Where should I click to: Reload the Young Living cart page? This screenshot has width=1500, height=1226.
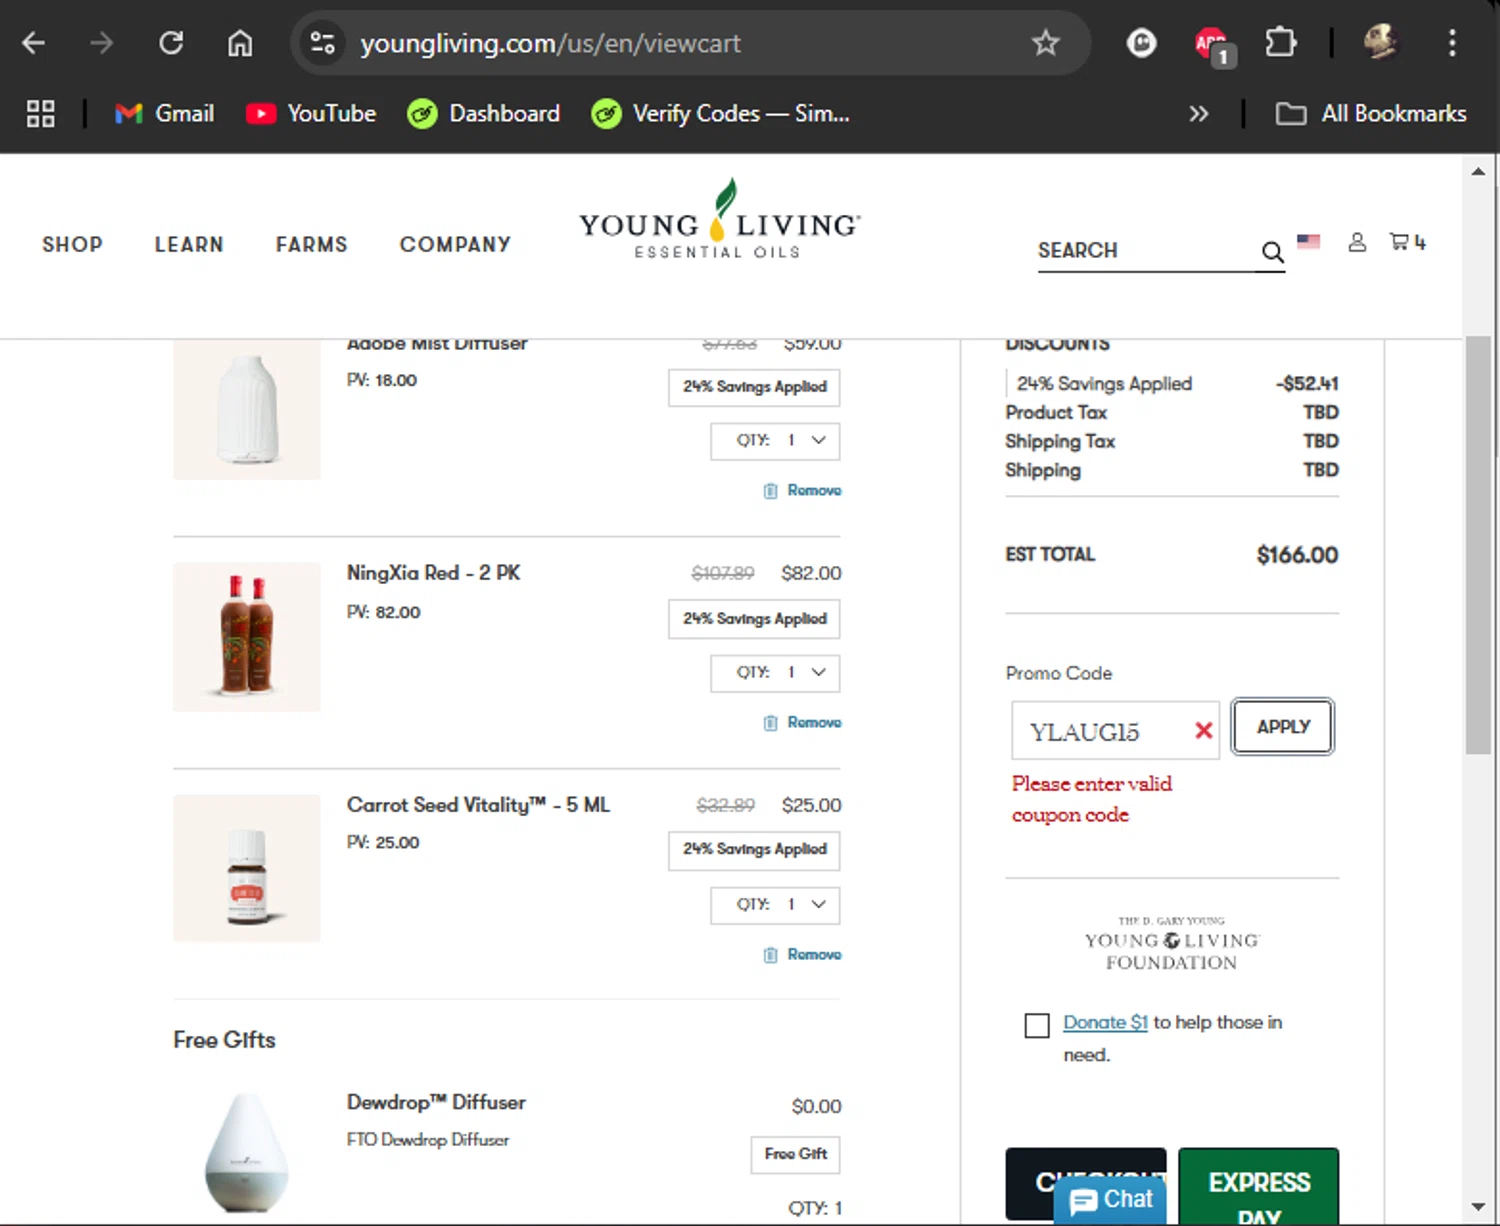[171, 43]
